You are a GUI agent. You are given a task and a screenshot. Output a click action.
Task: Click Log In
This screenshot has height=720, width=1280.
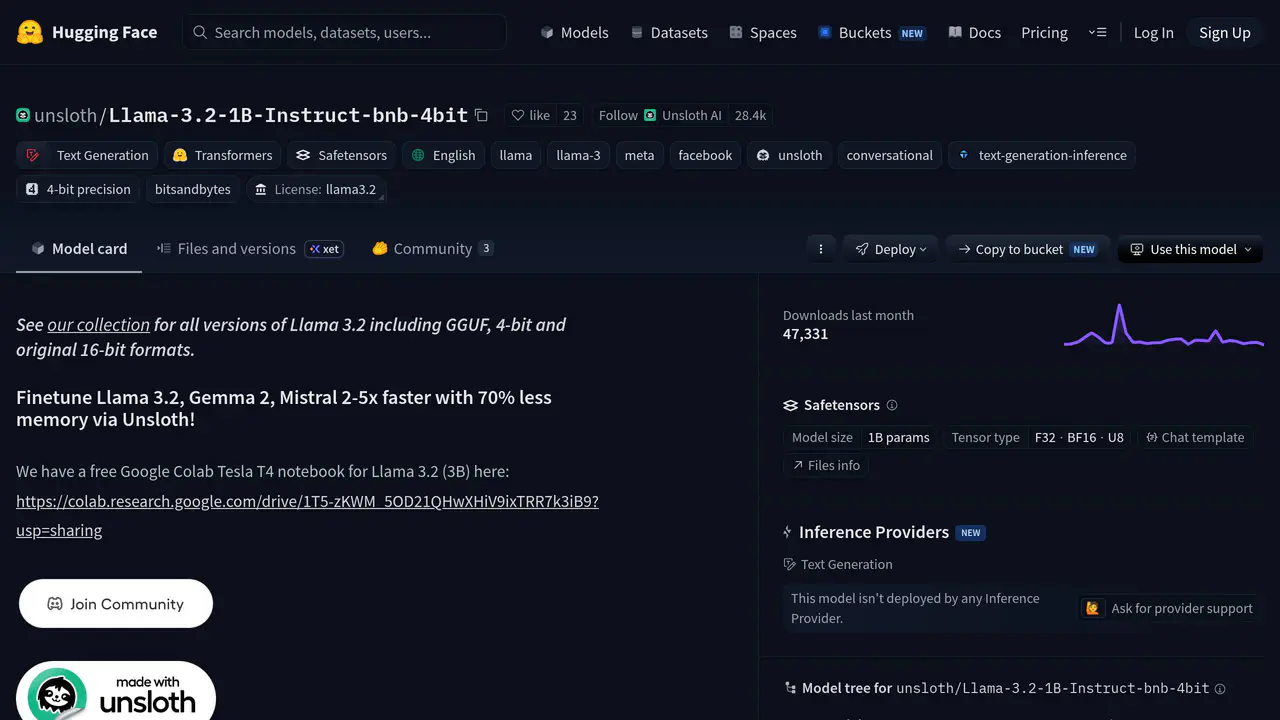tap(1153, 33)
